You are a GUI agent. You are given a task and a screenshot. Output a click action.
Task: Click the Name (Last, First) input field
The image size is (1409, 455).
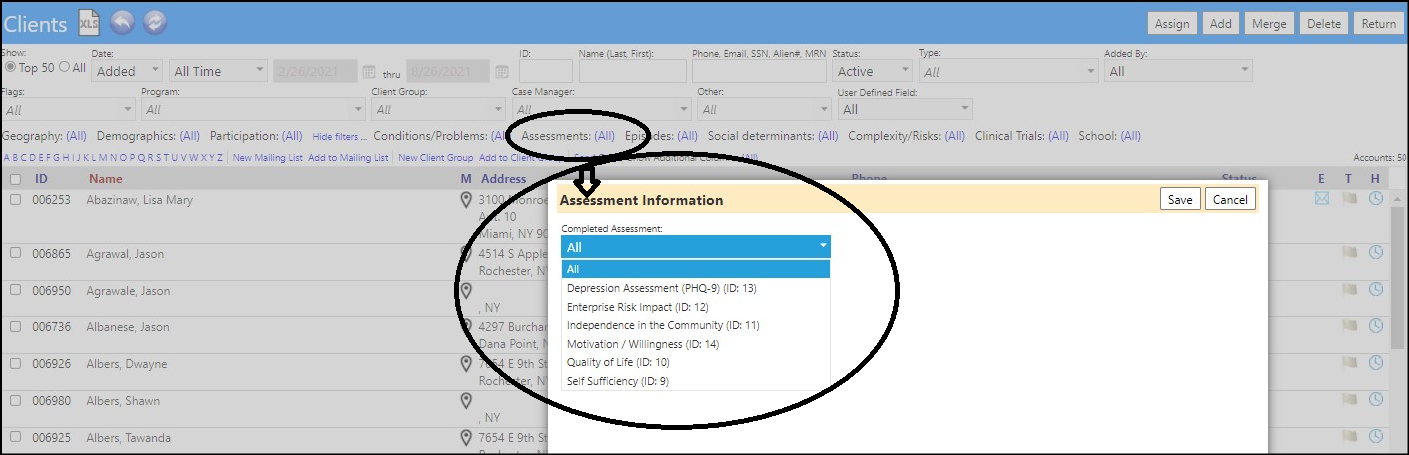coord(633,71)
